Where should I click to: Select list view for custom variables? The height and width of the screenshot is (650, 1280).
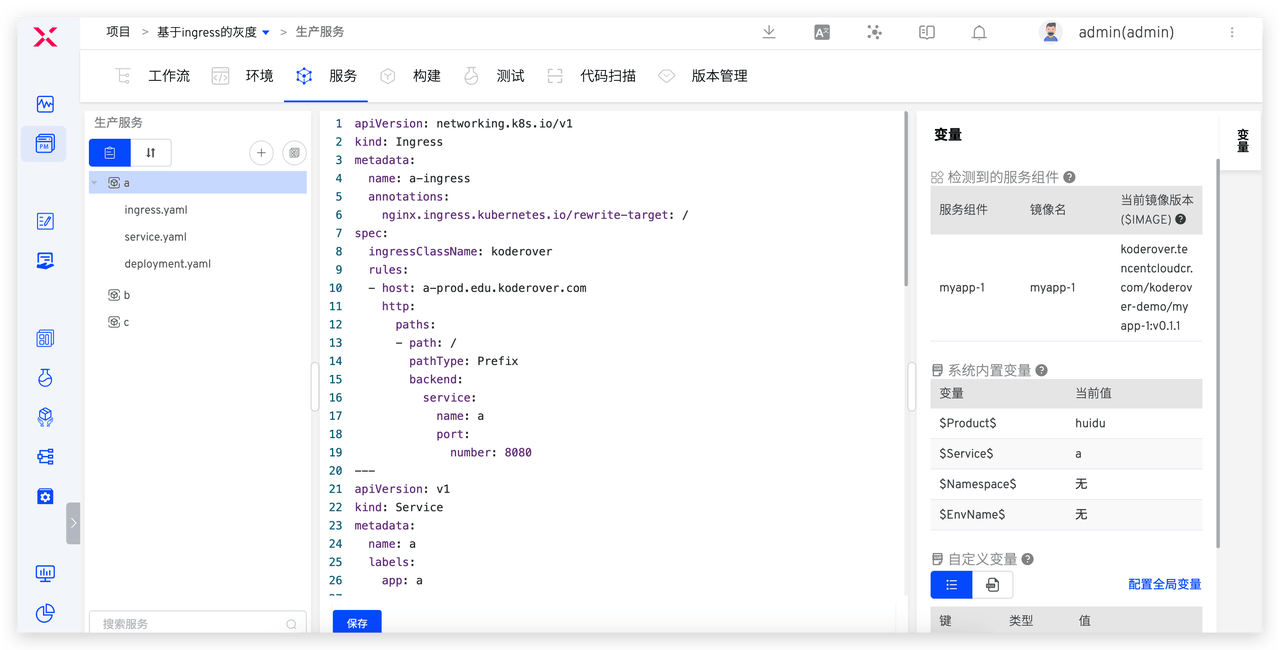click(x=951, y=585)
